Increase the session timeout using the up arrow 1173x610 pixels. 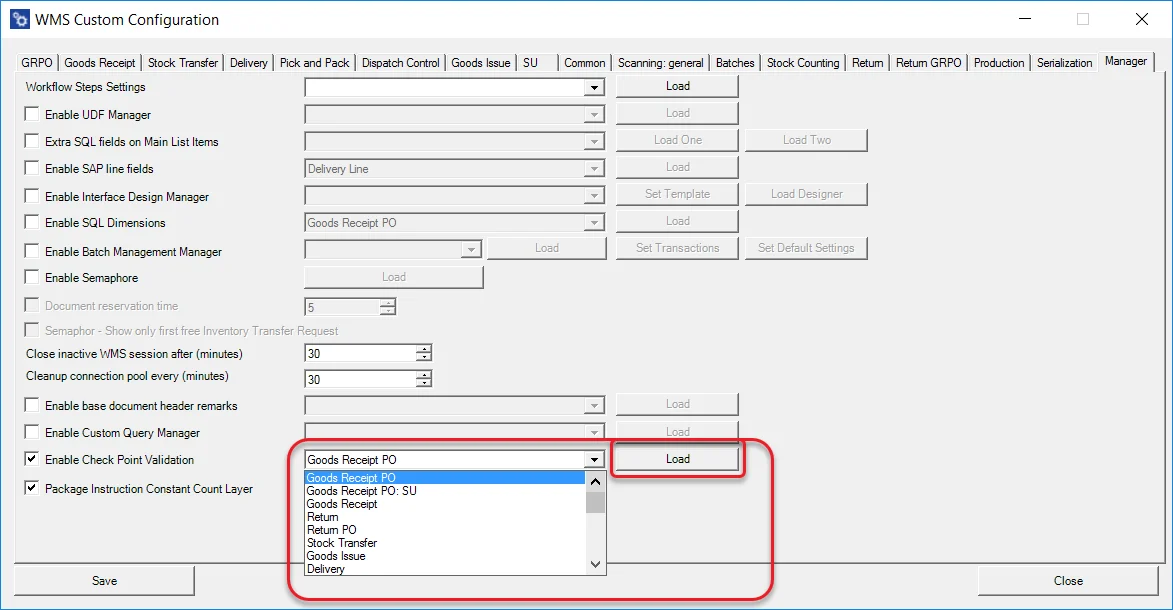pos(423,348)
